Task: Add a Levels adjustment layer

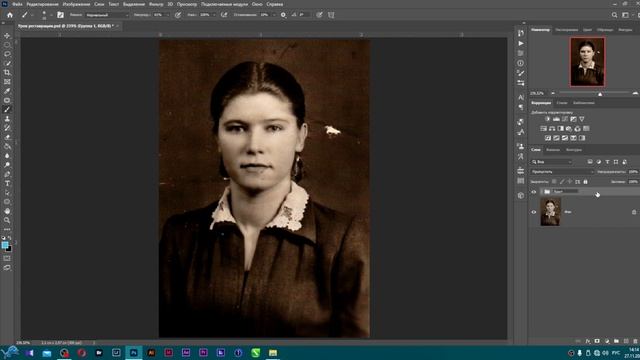Action: tap(556, 119)
